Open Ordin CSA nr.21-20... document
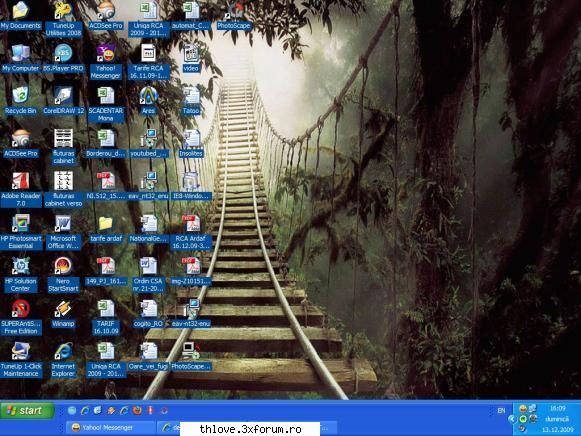581x436 pixels. (149, 274)
